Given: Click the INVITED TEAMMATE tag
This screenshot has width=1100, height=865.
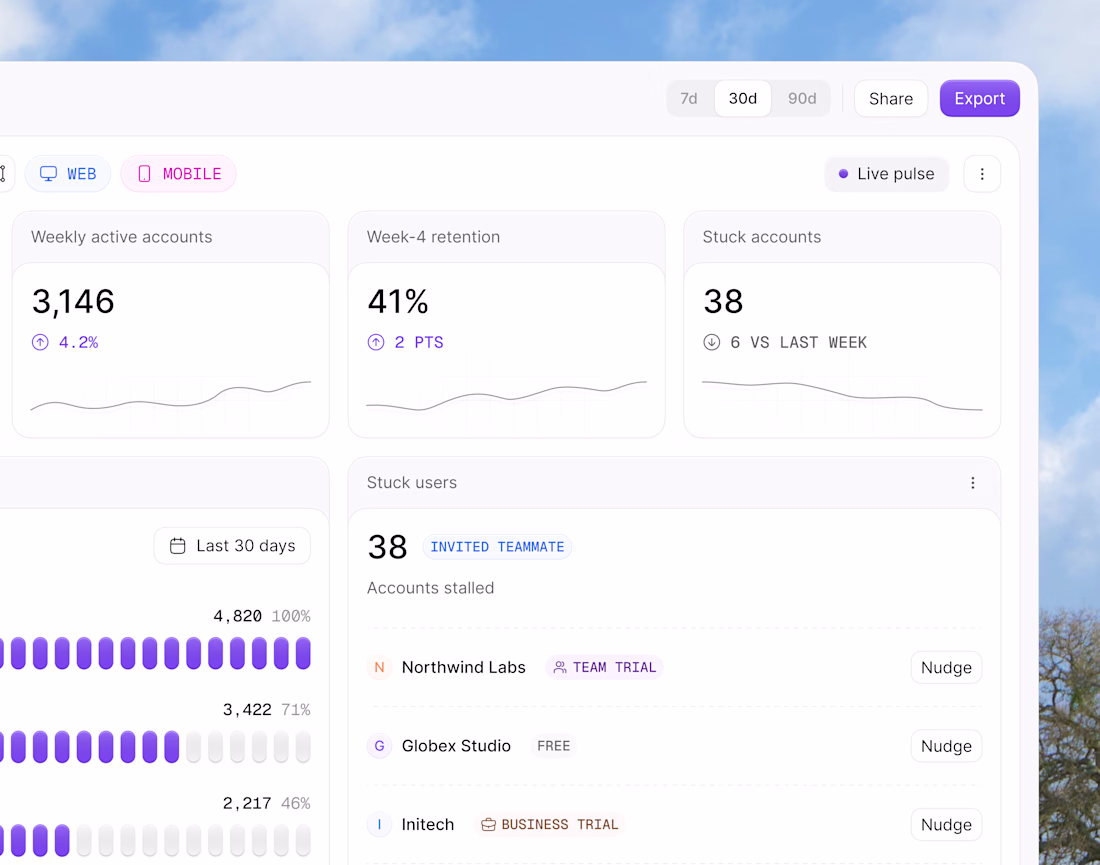Looking at the screenshot, I should (497, 547).
